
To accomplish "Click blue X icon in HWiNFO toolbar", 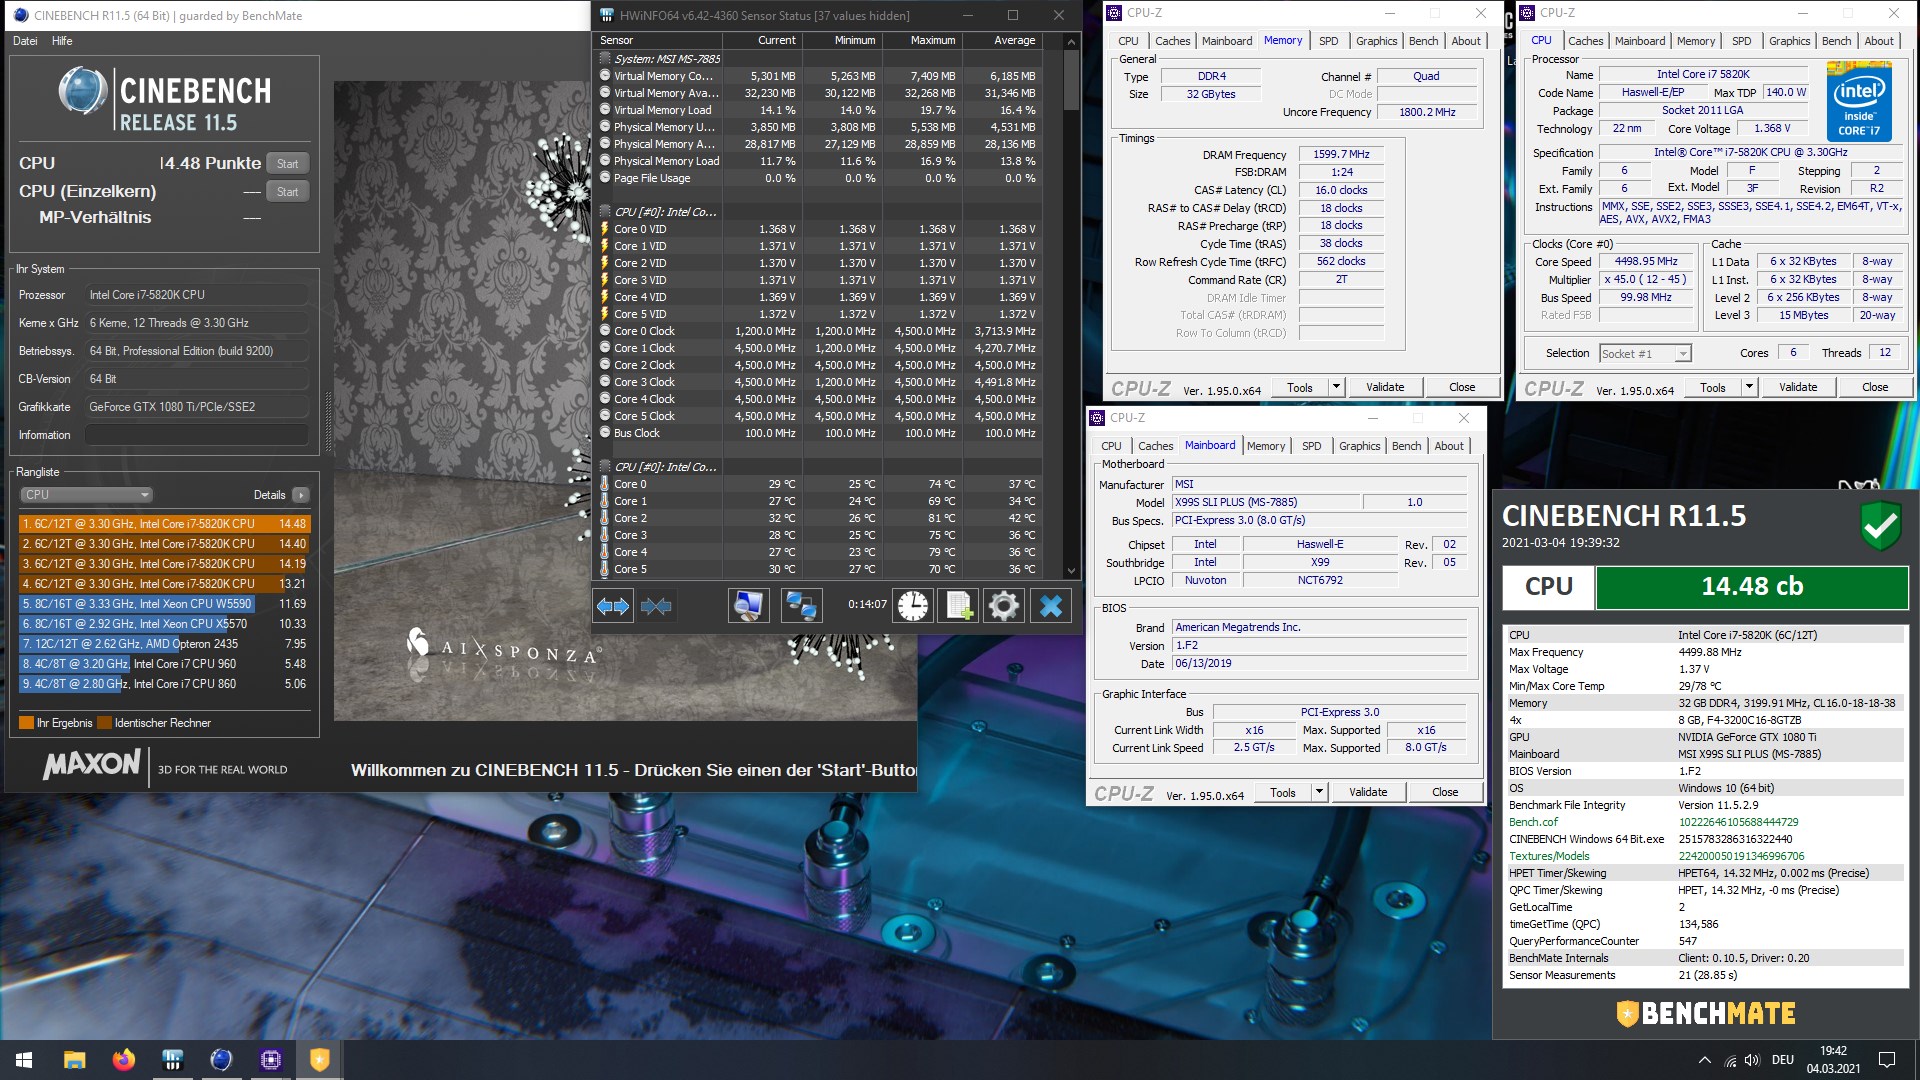I will pos(1050,605).
